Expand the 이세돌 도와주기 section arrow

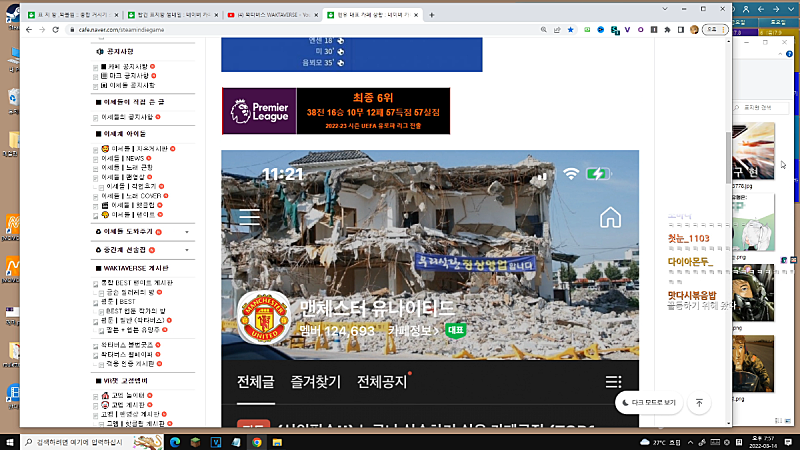click(187, 232)
